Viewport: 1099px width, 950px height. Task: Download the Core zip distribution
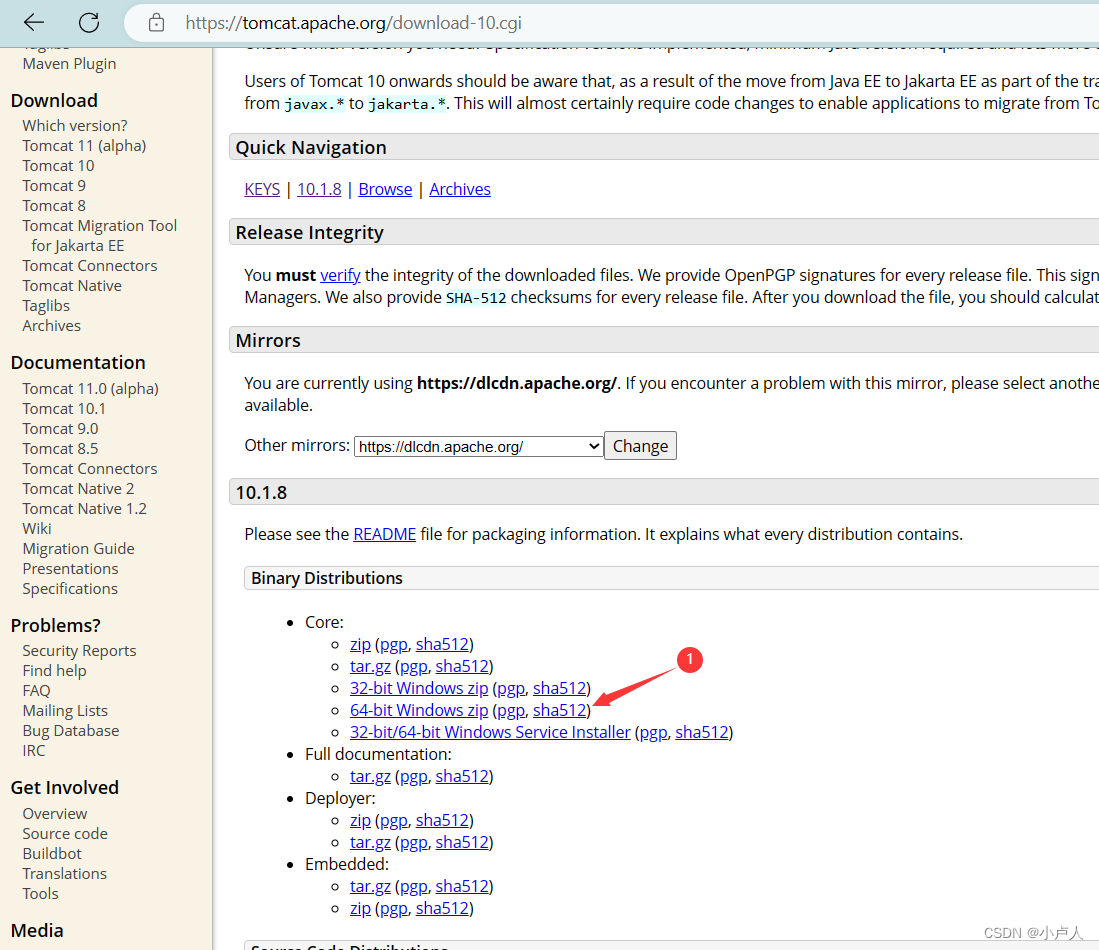click(x=360, y=643)
